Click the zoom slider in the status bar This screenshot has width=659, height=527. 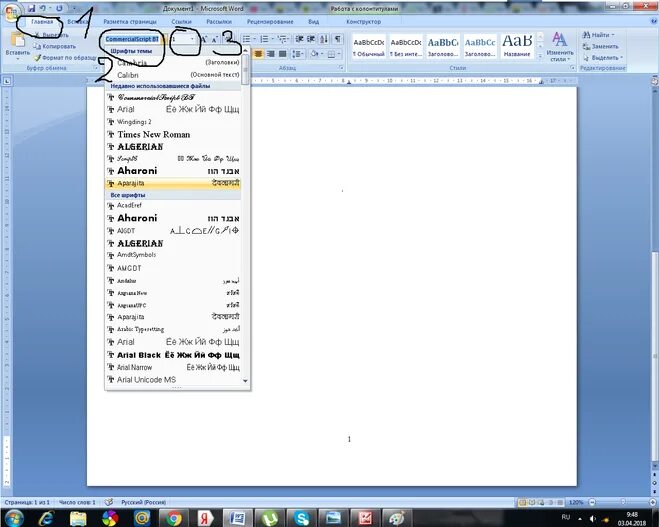(623, 502)
